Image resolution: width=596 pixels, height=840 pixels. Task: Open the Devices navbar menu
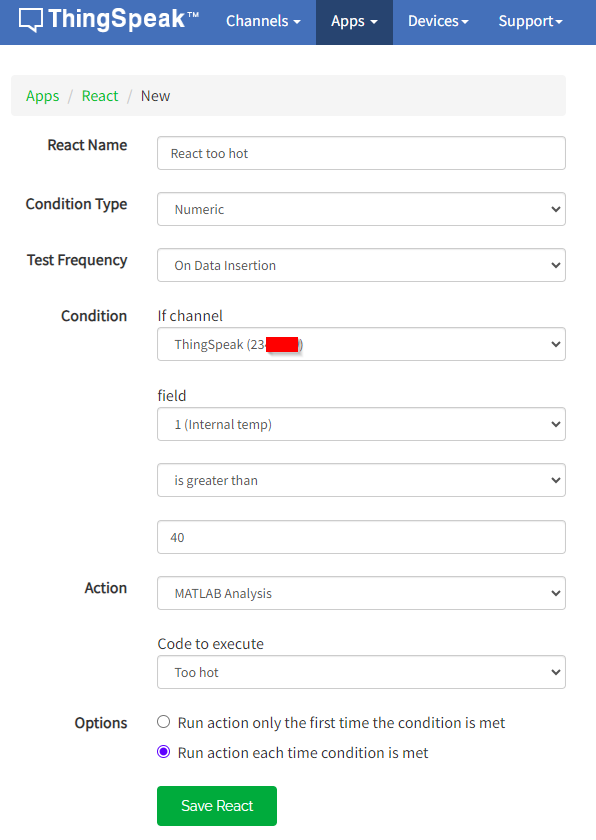438,21
